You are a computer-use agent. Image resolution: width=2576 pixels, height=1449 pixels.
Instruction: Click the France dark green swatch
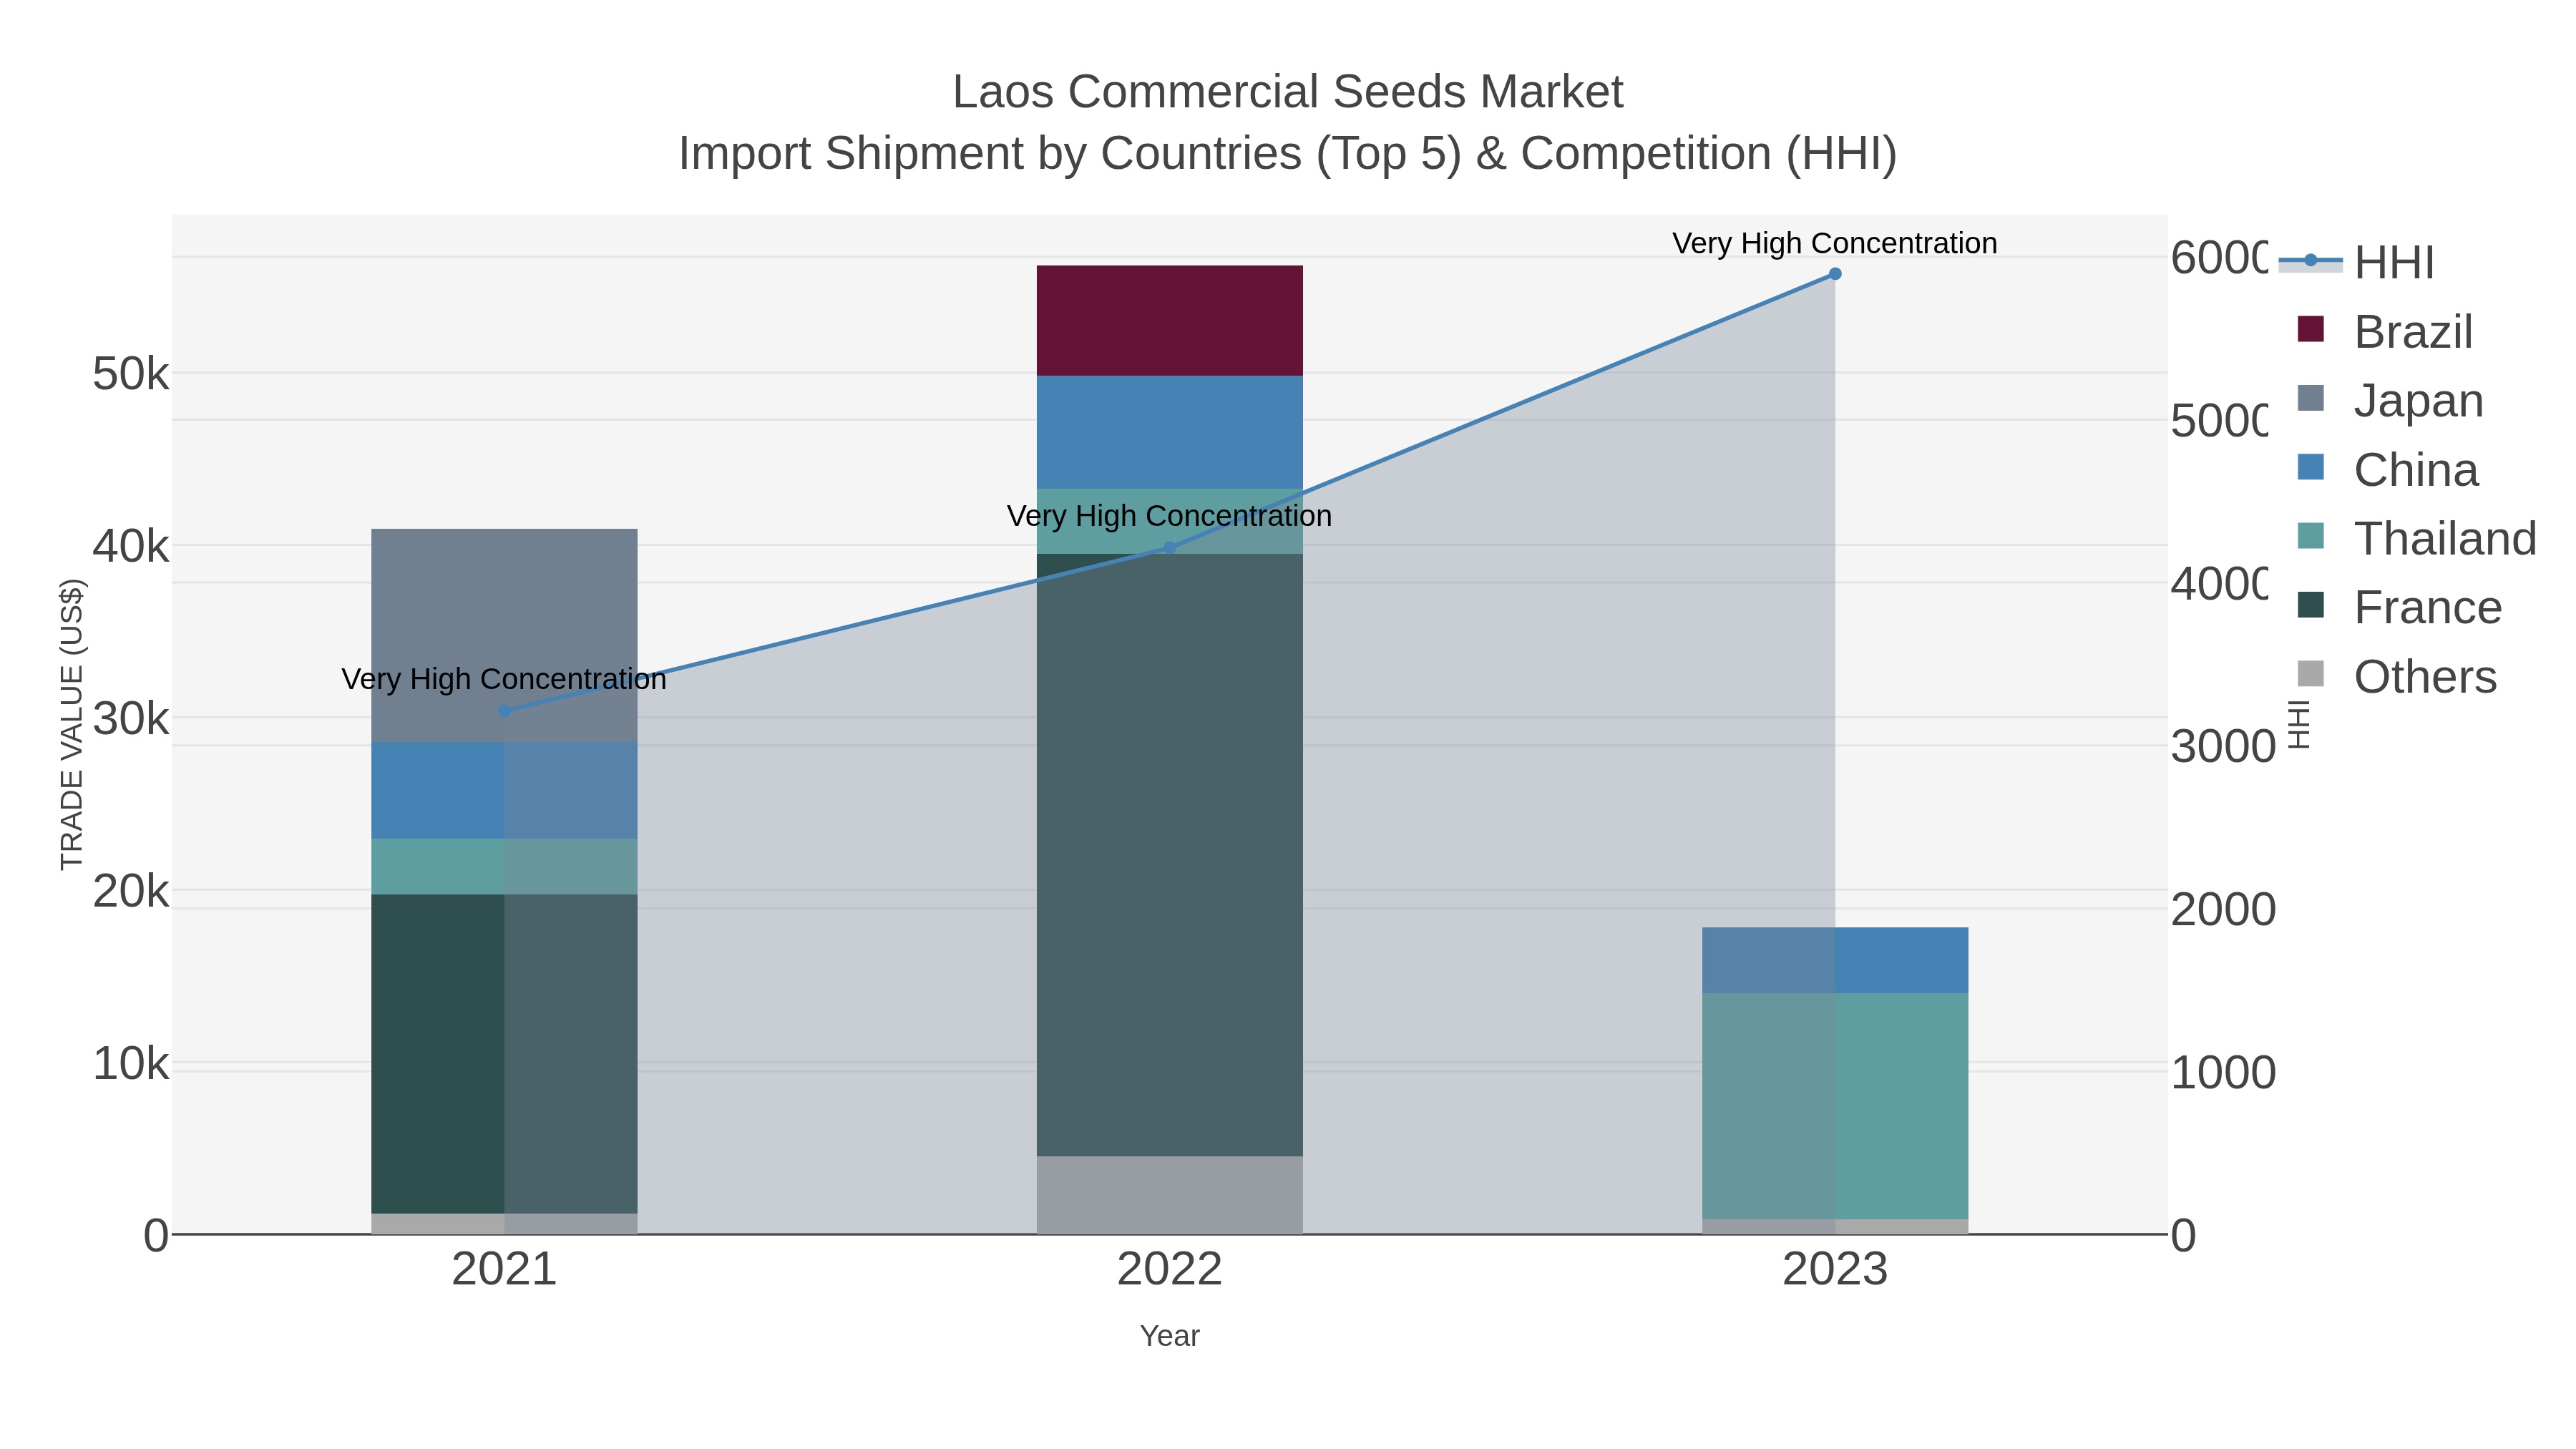click(x=2311, y=604)
